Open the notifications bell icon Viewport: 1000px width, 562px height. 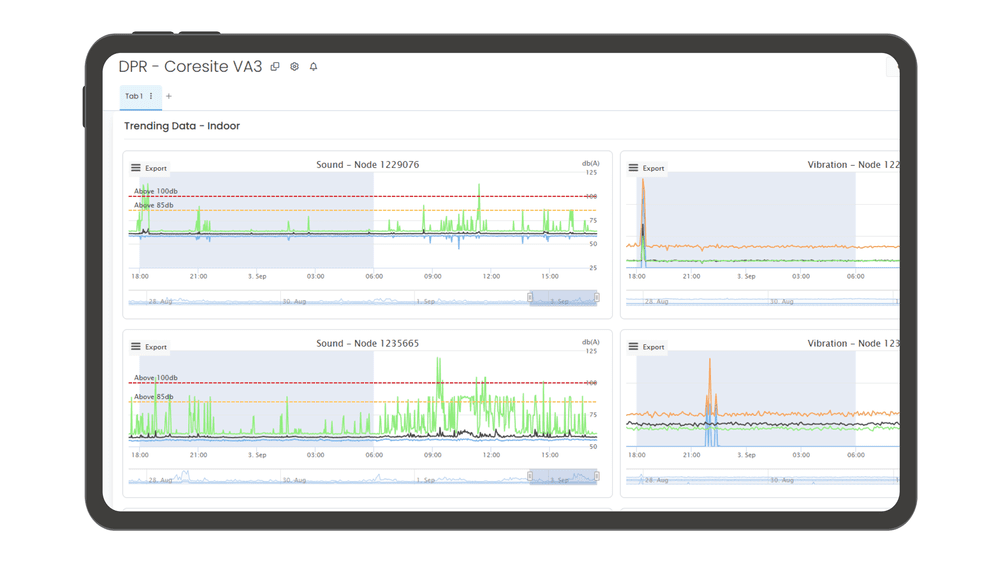[x=313, y=66]
